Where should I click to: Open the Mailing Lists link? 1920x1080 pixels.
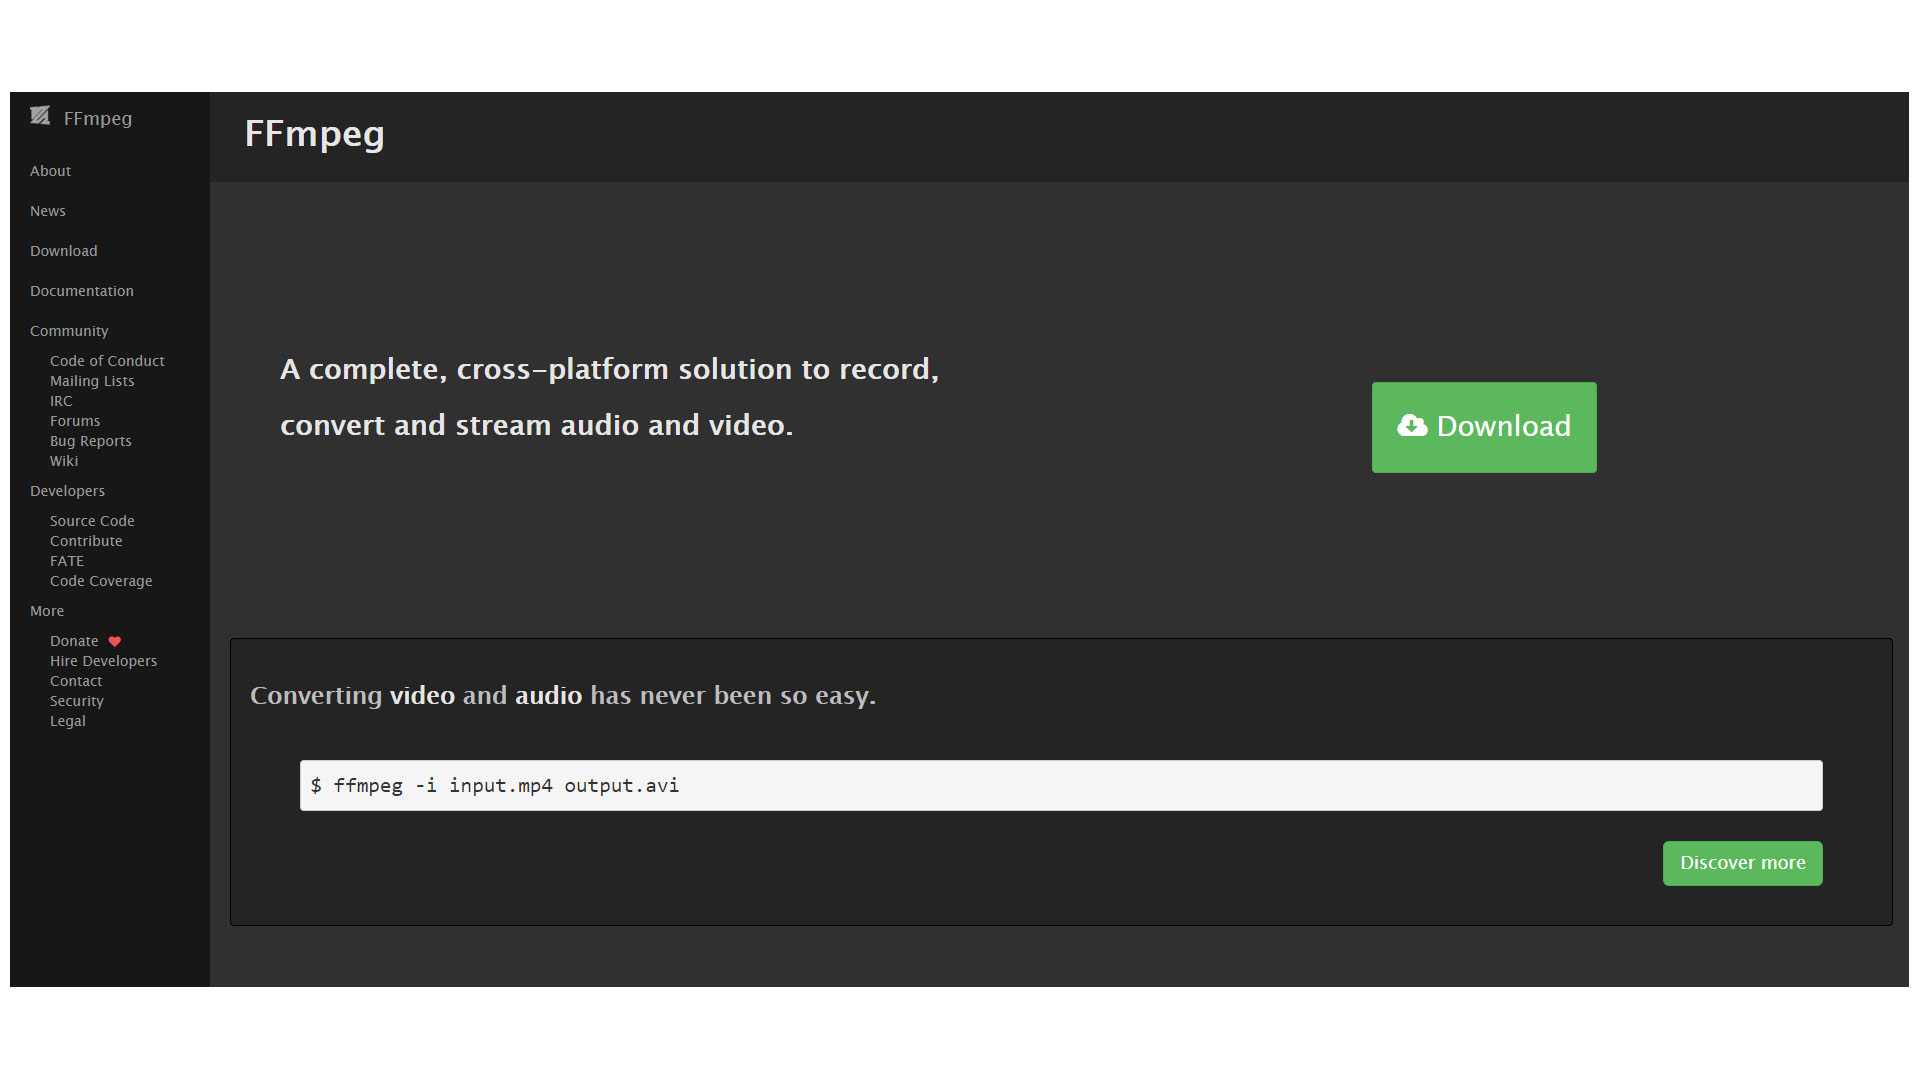point(92,381)
